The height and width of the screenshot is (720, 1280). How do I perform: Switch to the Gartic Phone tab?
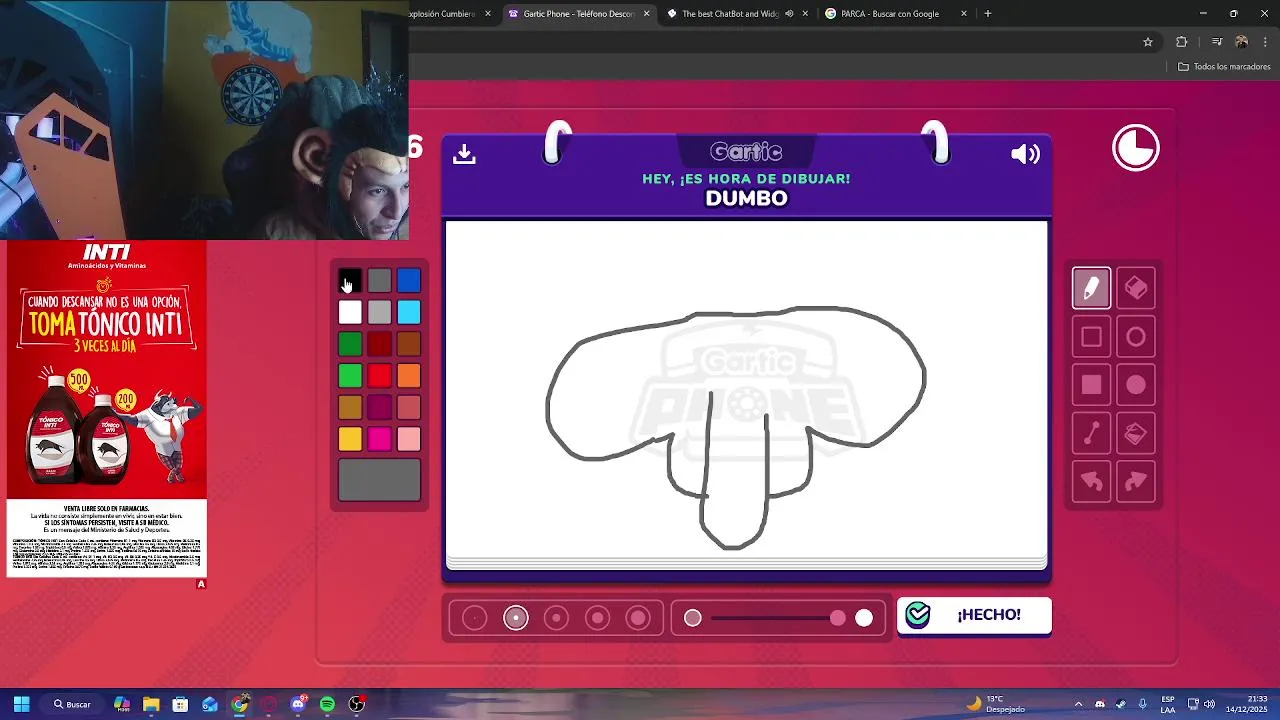pos(580,14)
